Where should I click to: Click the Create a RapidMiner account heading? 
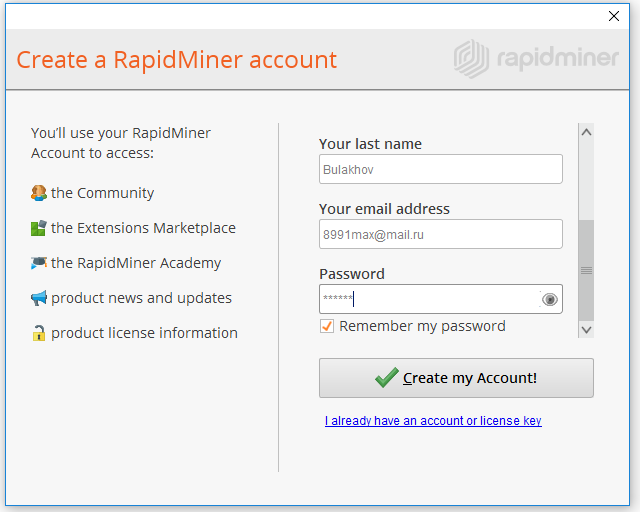[177, 60]
